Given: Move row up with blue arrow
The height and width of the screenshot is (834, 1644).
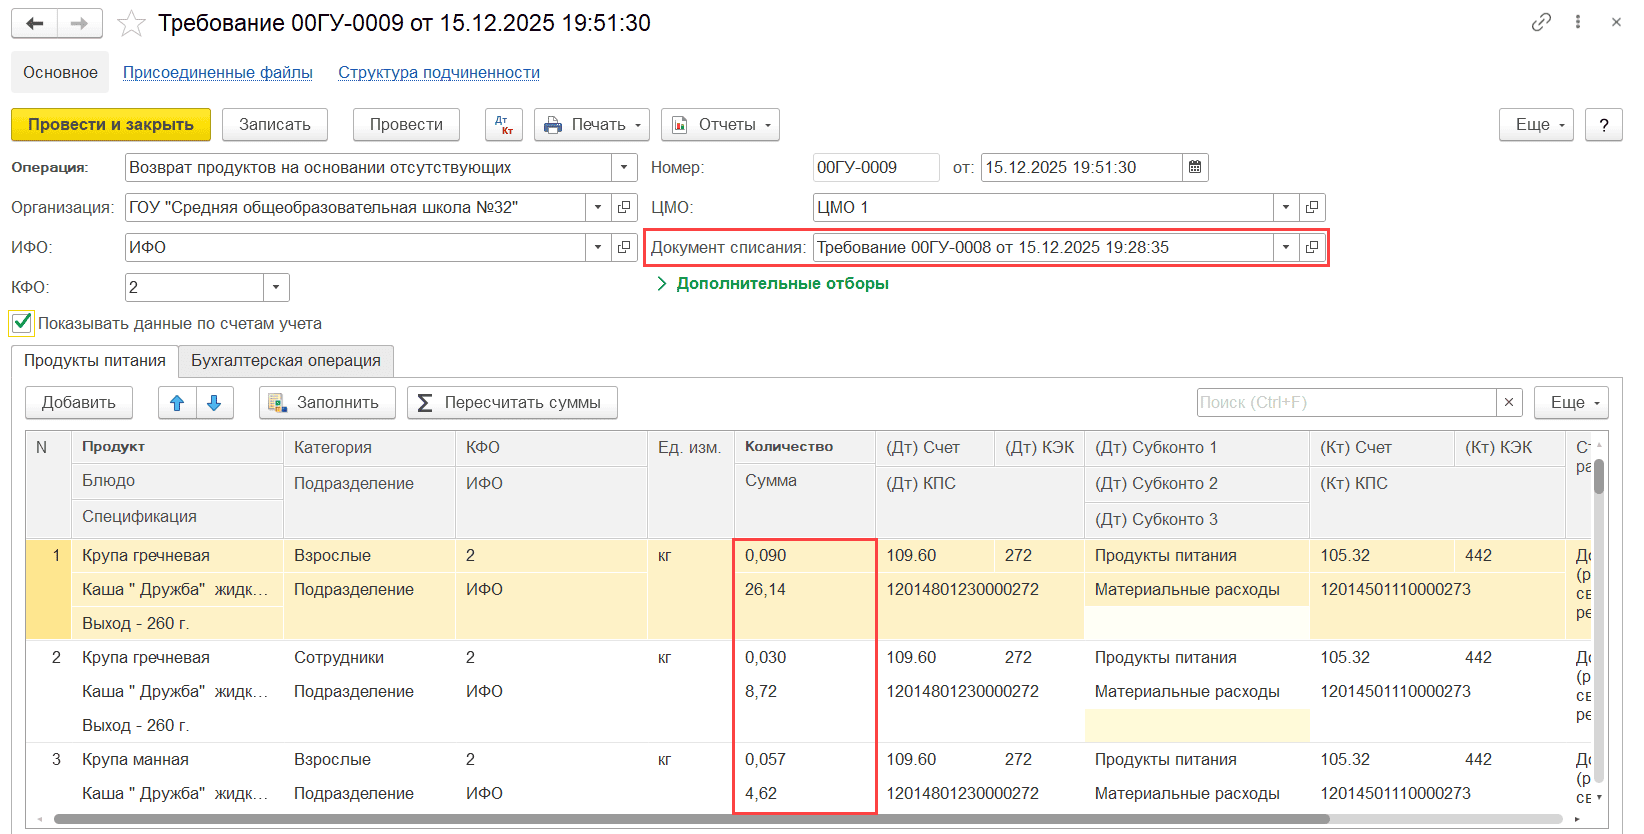Looking at the screenshot, I should click(177, 403).
